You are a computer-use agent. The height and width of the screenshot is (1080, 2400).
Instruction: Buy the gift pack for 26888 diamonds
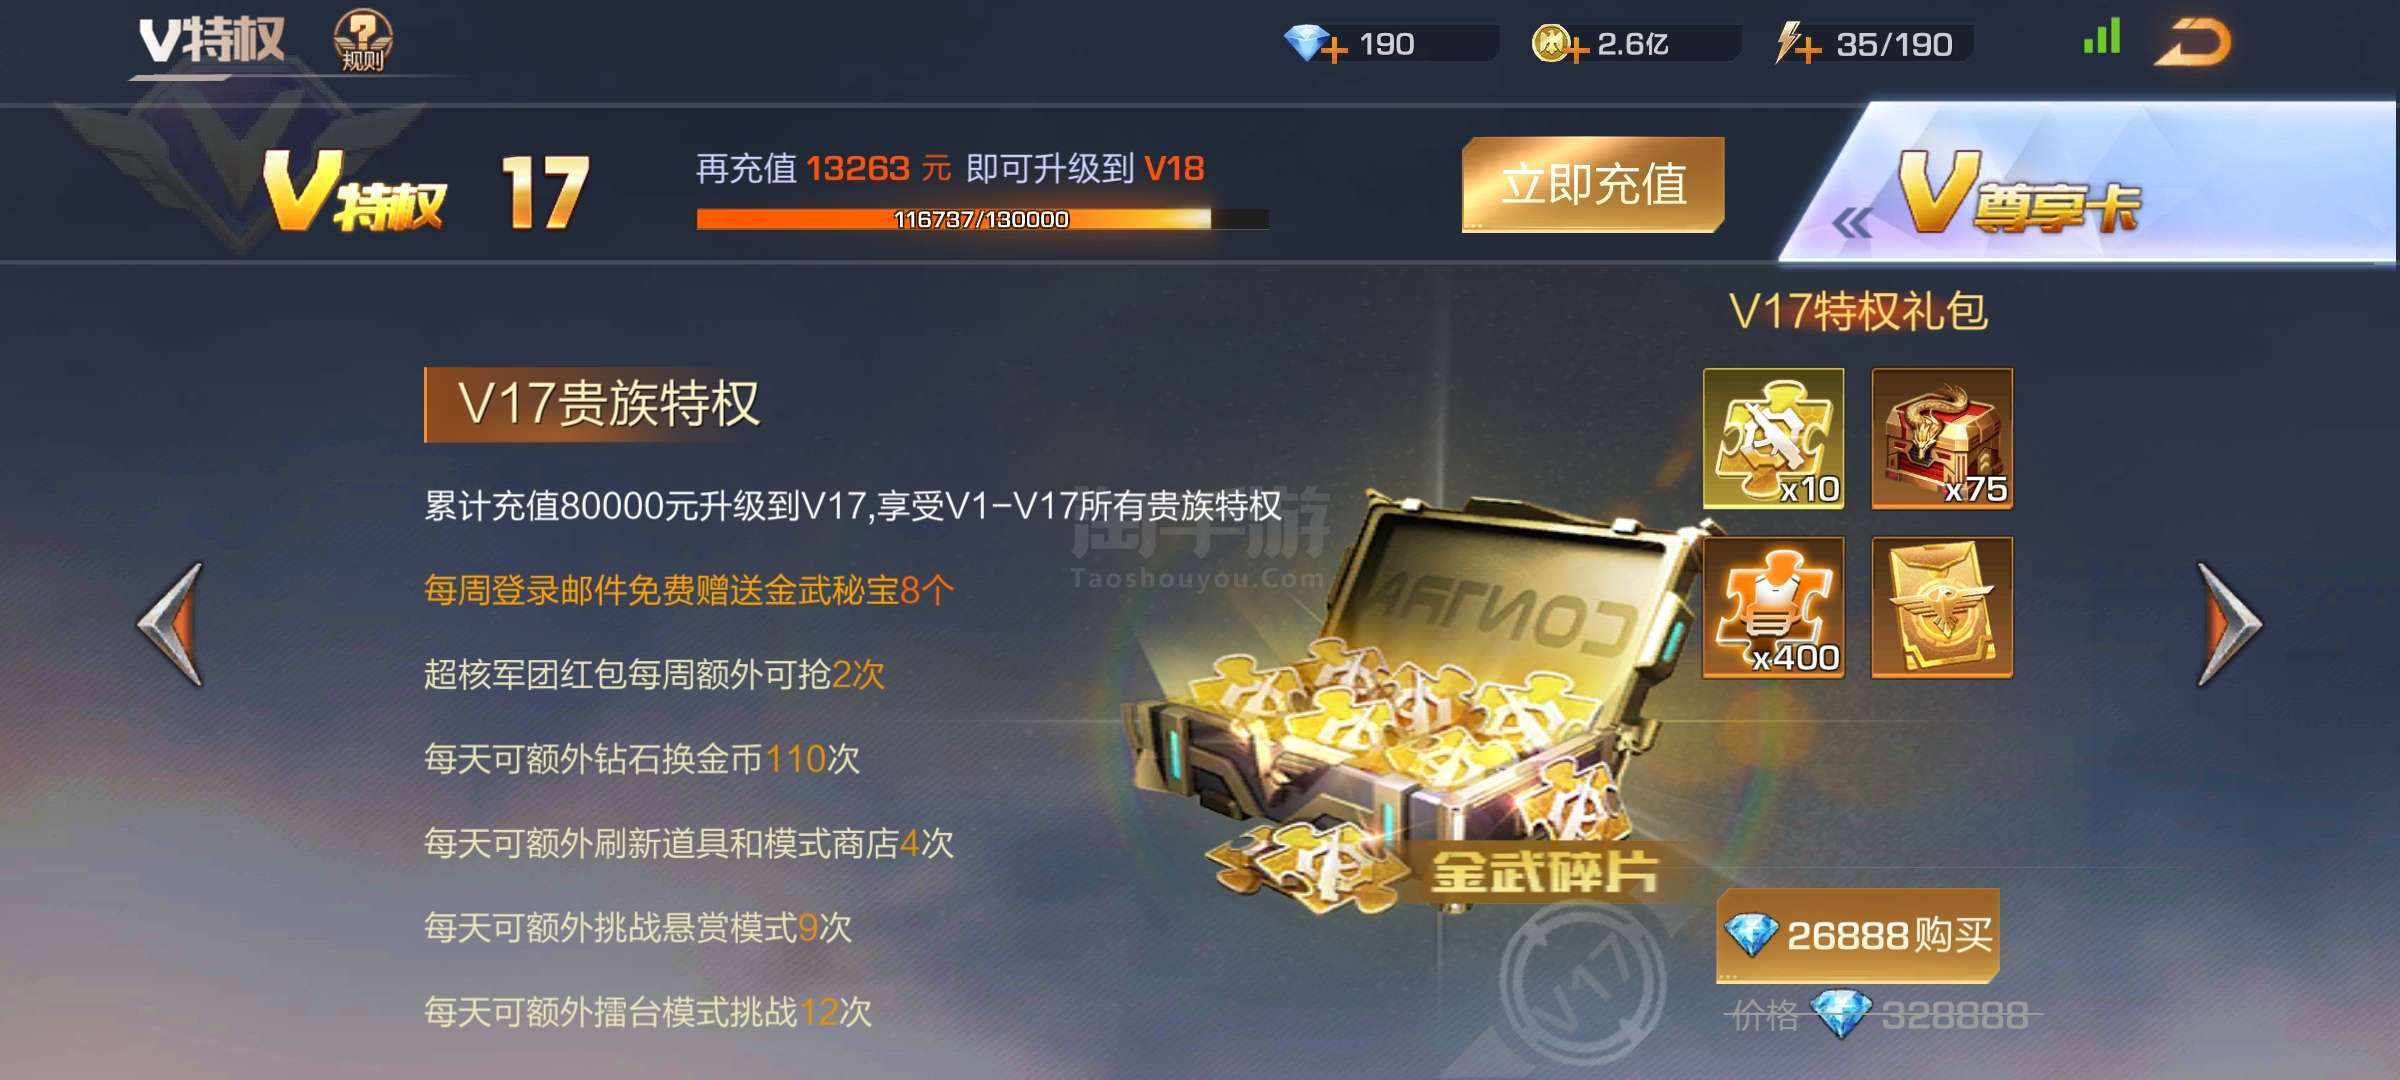[x=1858, y=935]
